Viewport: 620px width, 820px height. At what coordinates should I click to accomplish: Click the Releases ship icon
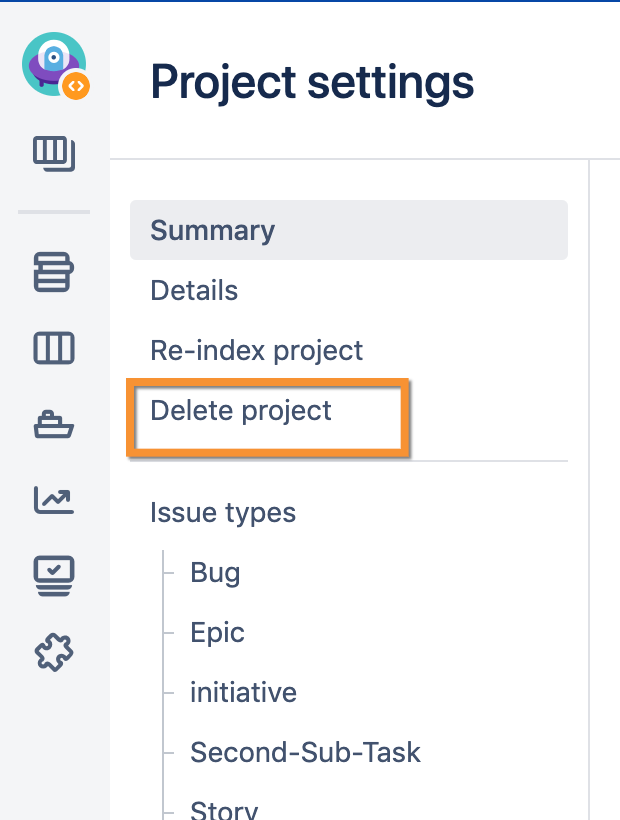pos(53,424)
